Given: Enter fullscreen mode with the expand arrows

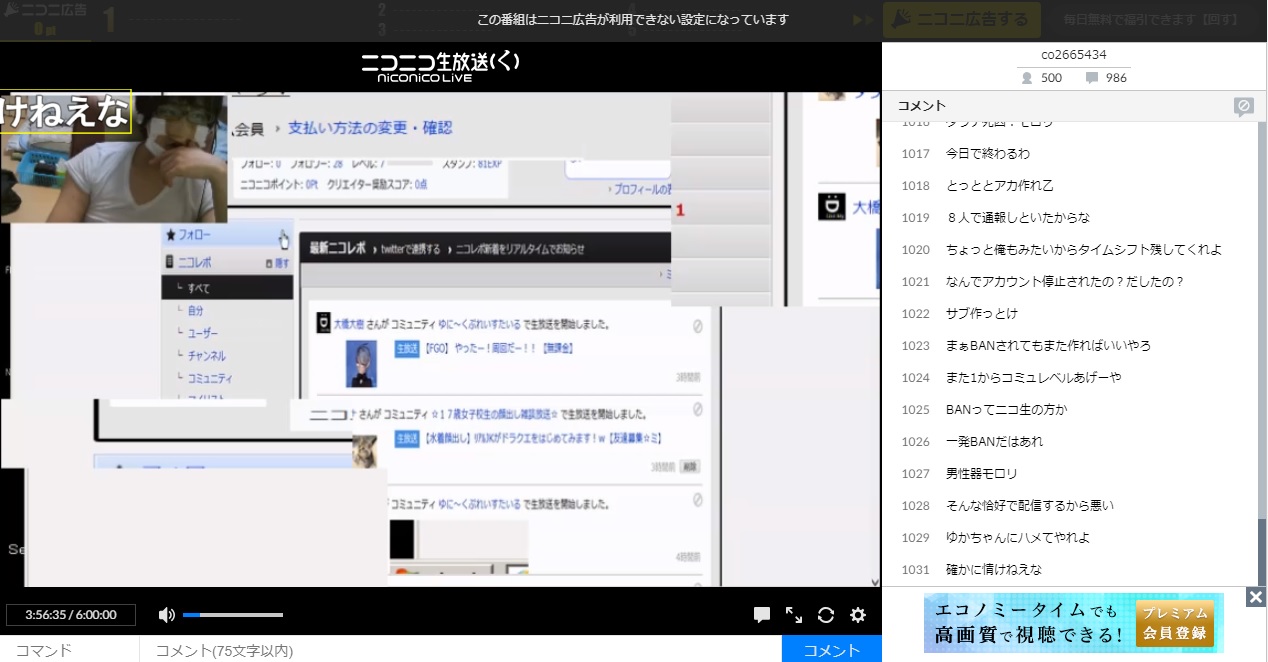Looking at the screenshot, I should [x=794, y=615].
